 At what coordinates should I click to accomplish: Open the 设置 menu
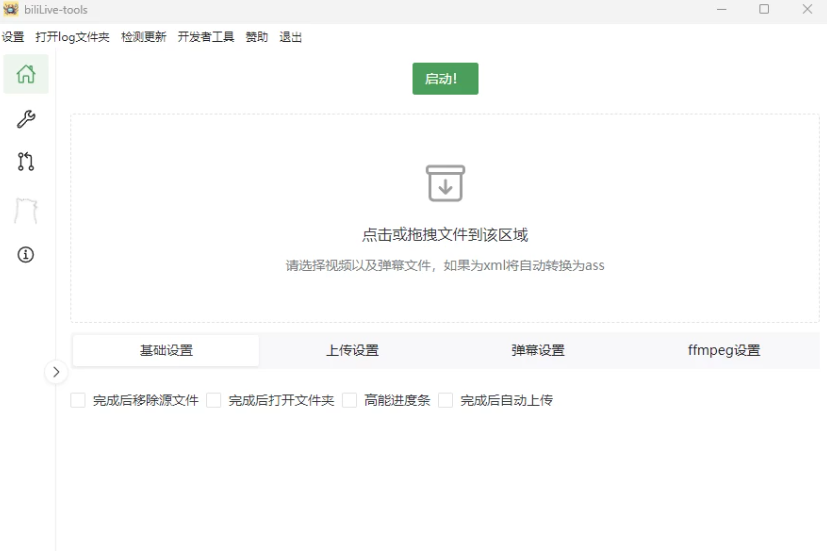13,37
